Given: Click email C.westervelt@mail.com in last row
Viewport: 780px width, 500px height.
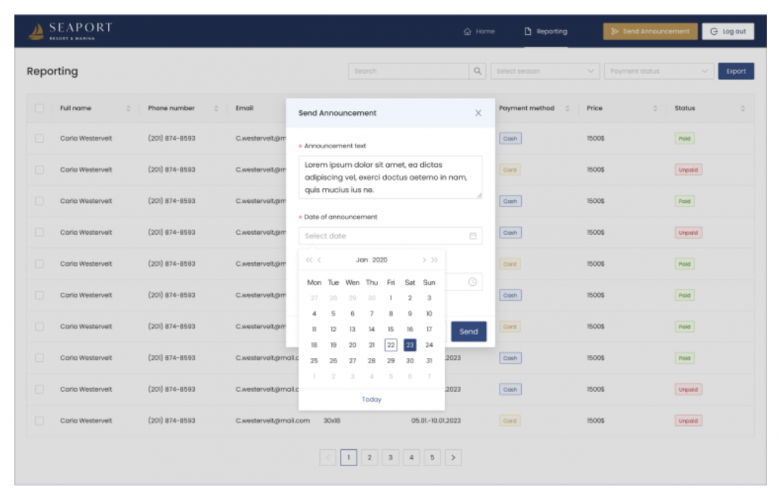Looking at the screenshot, I should click(x=273, y=421).
